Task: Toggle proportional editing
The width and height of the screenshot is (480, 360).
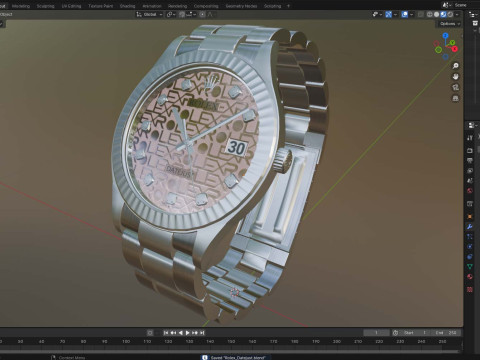Action: coord(202,14)
